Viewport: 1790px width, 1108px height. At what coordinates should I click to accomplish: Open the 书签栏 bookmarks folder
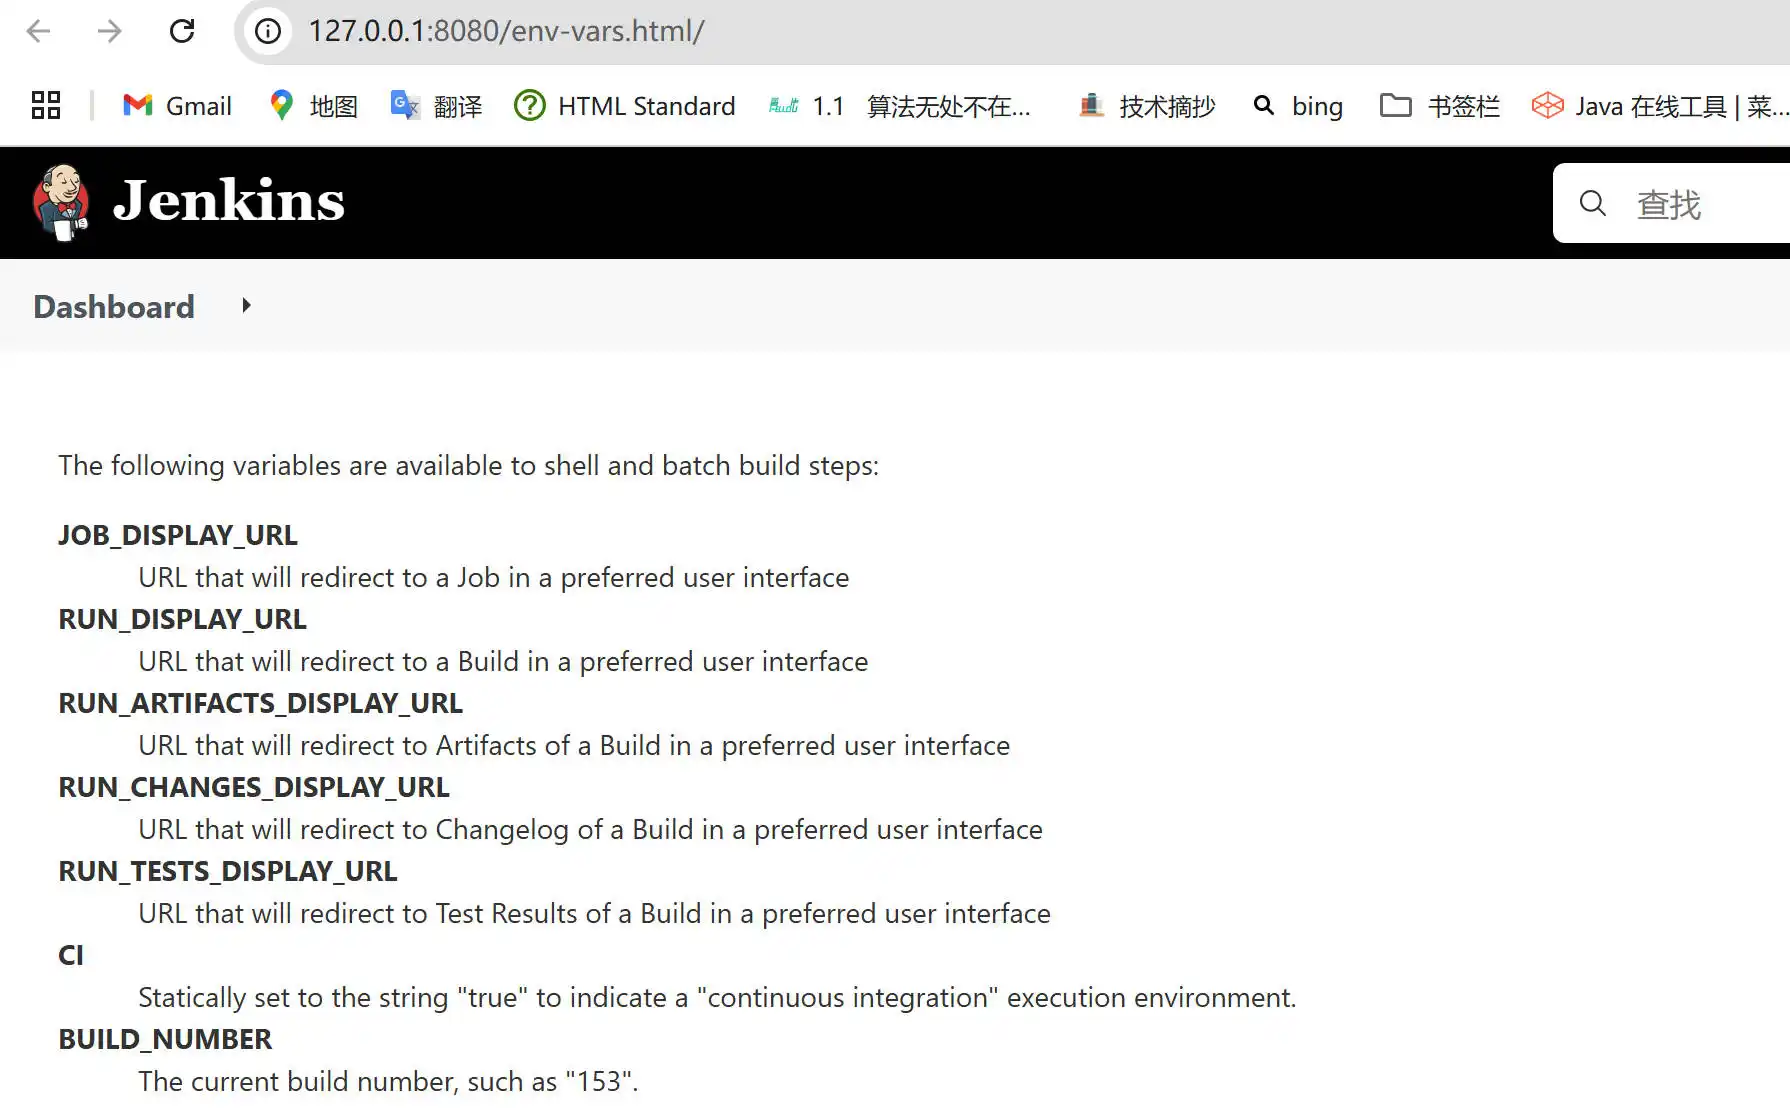click(1440, 106)
